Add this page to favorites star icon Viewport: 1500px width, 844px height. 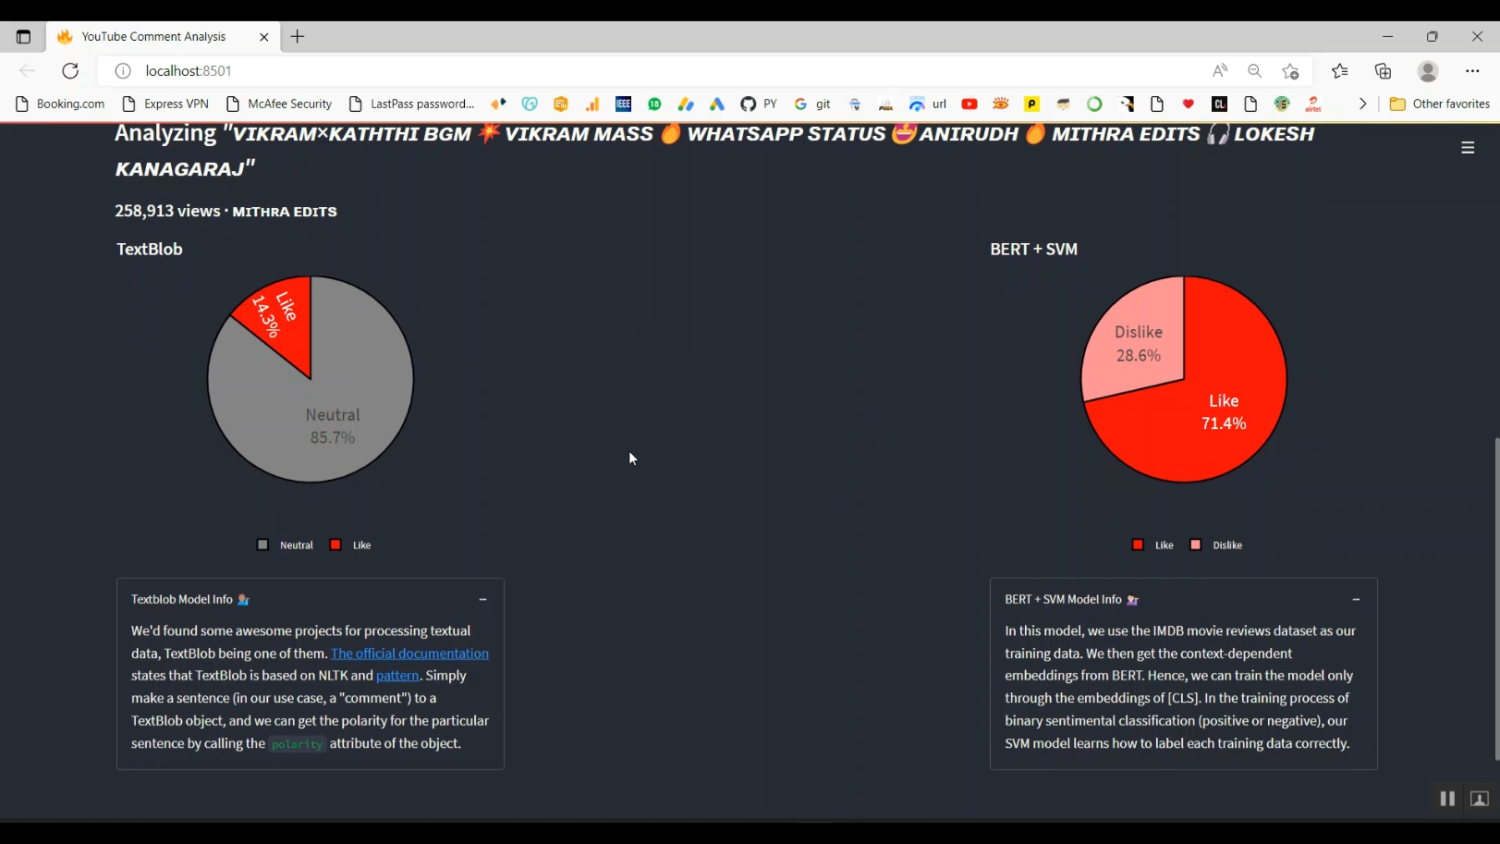1291,71
